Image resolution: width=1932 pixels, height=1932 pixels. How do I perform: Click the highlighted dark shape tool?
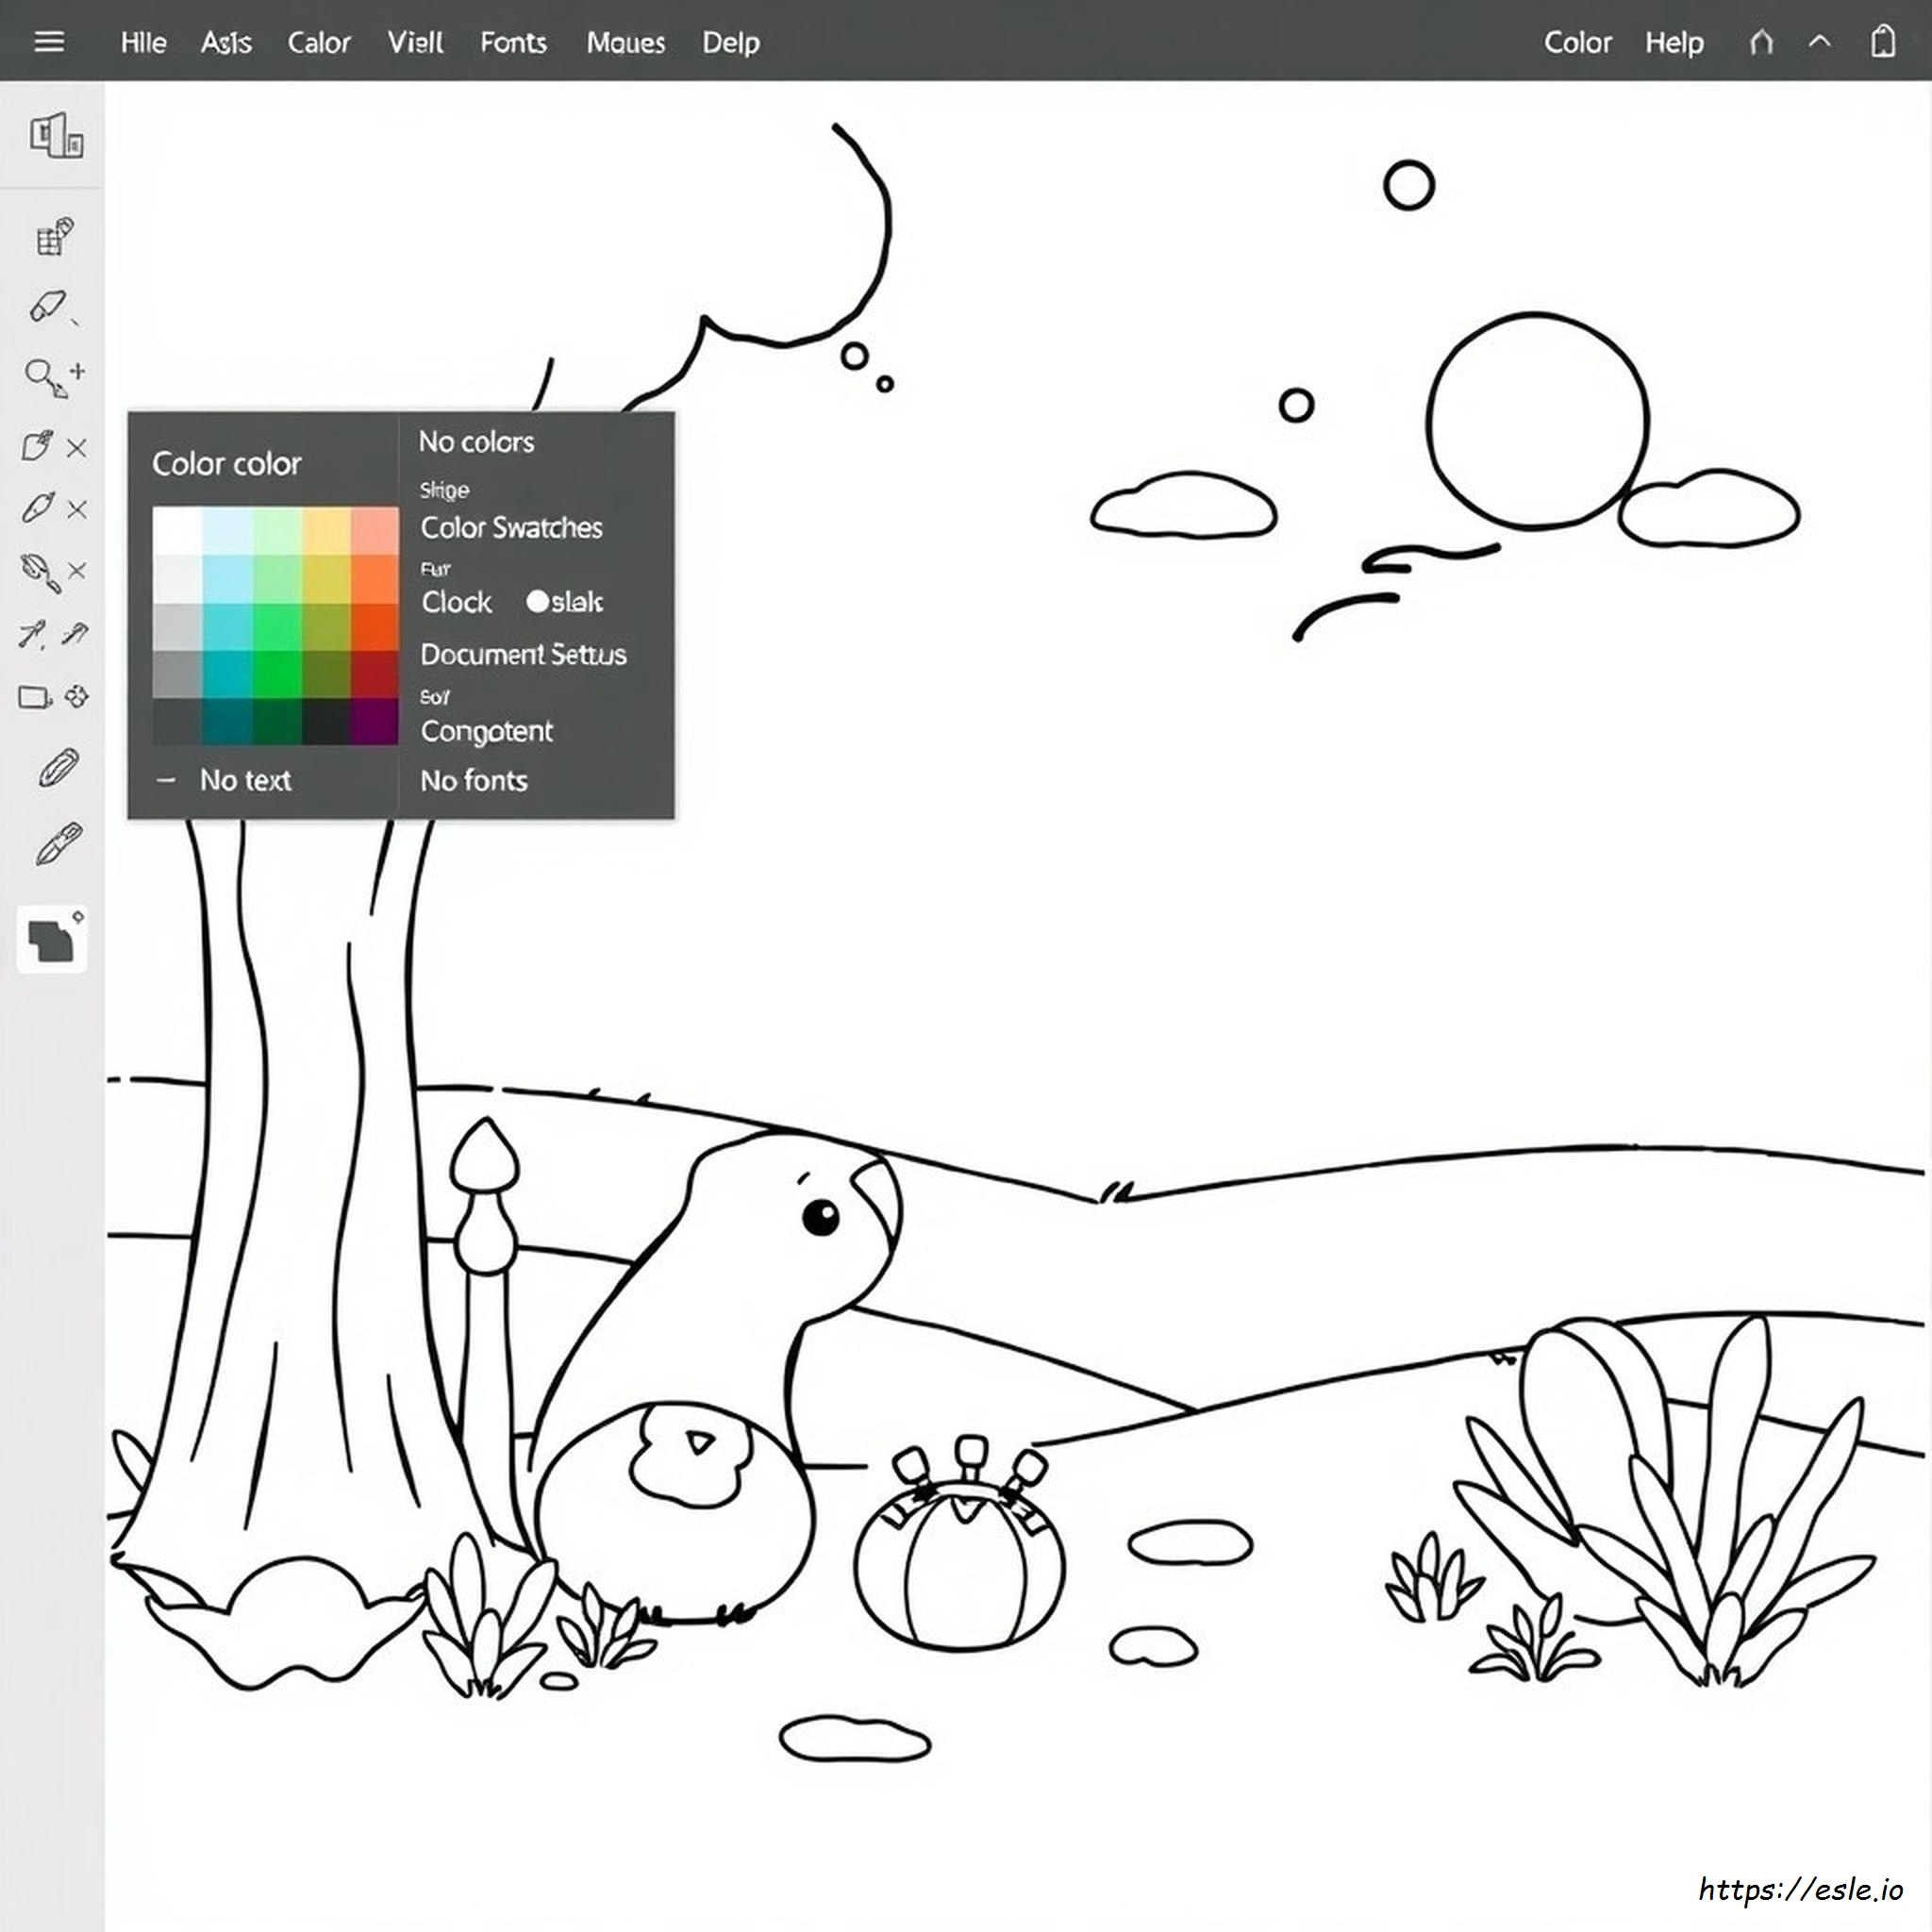click(x=52, y=940)
